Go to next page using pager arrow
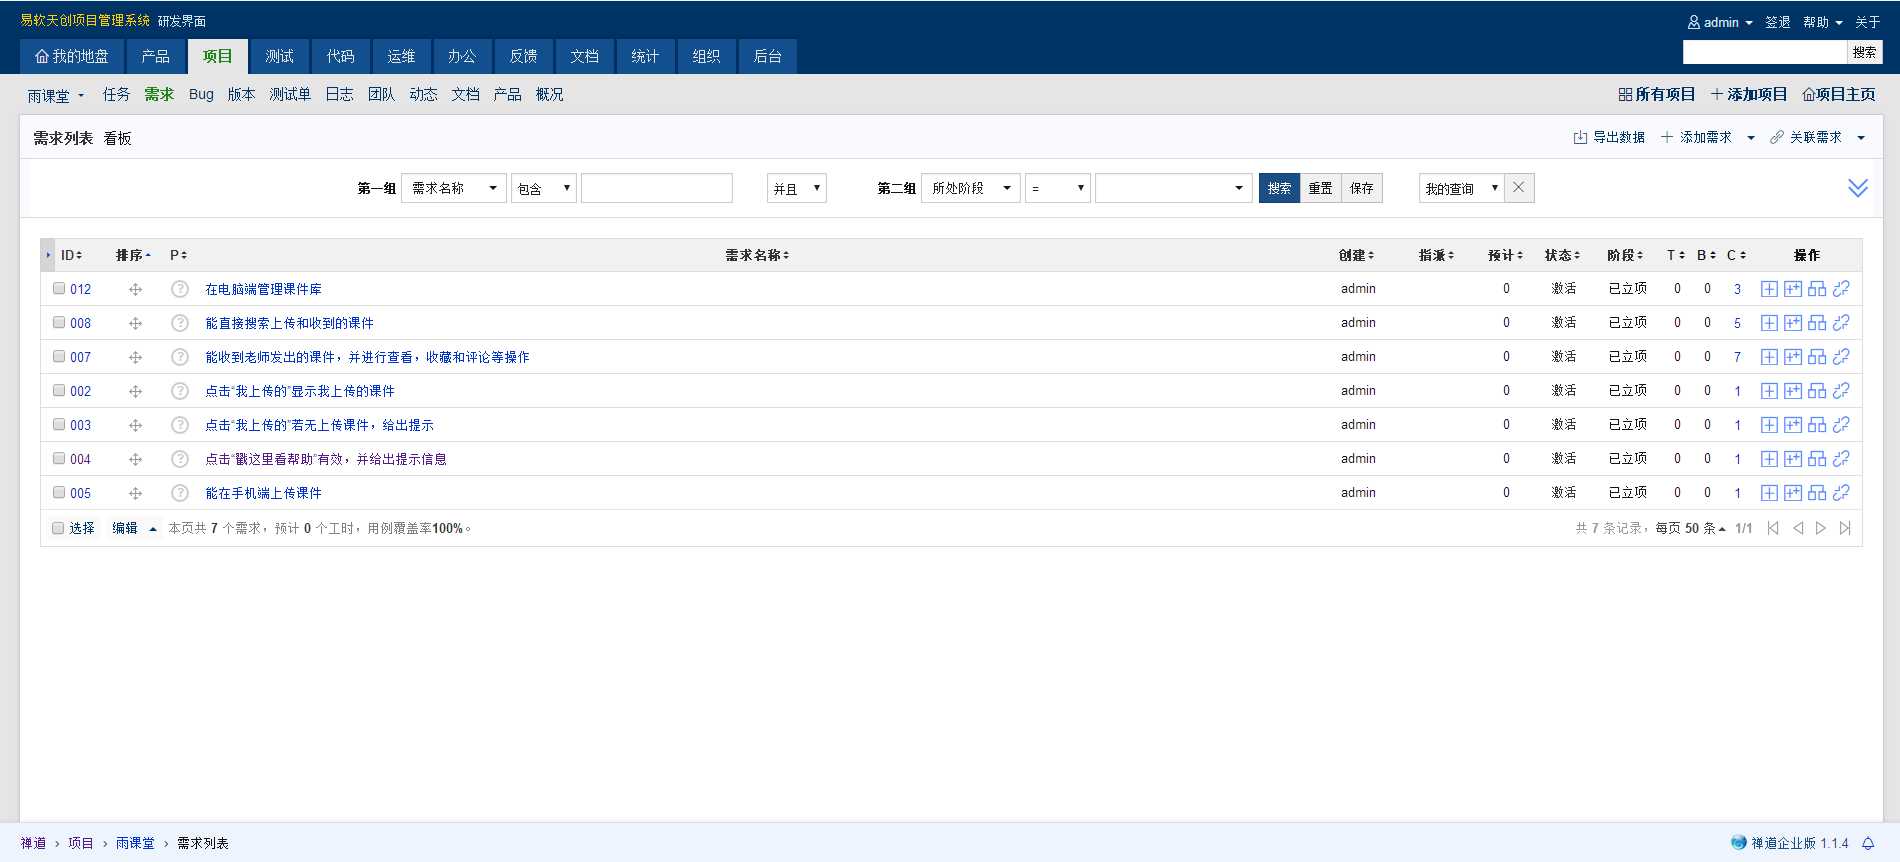 pos(1821,528)
